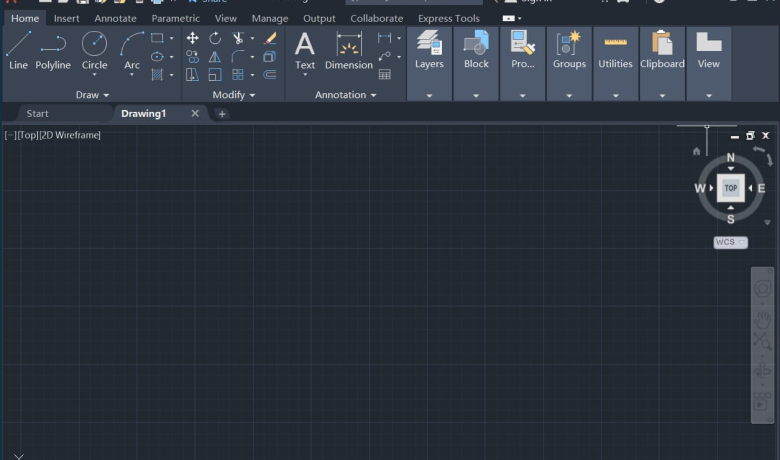Click the ViewCube home icon

tap(696, 151)
